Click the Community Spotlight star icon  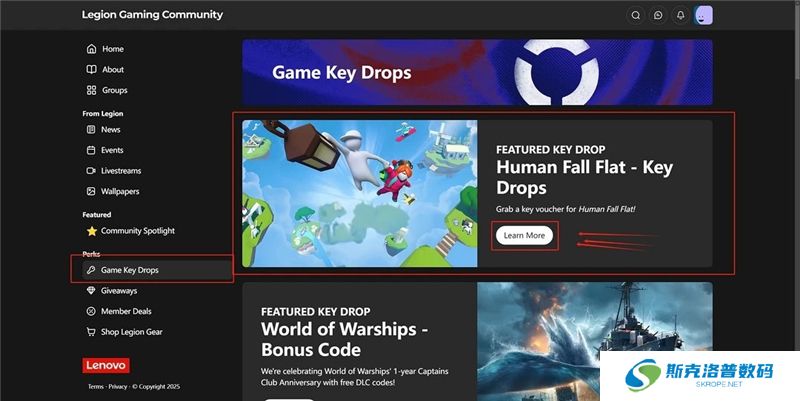point(92,231)
